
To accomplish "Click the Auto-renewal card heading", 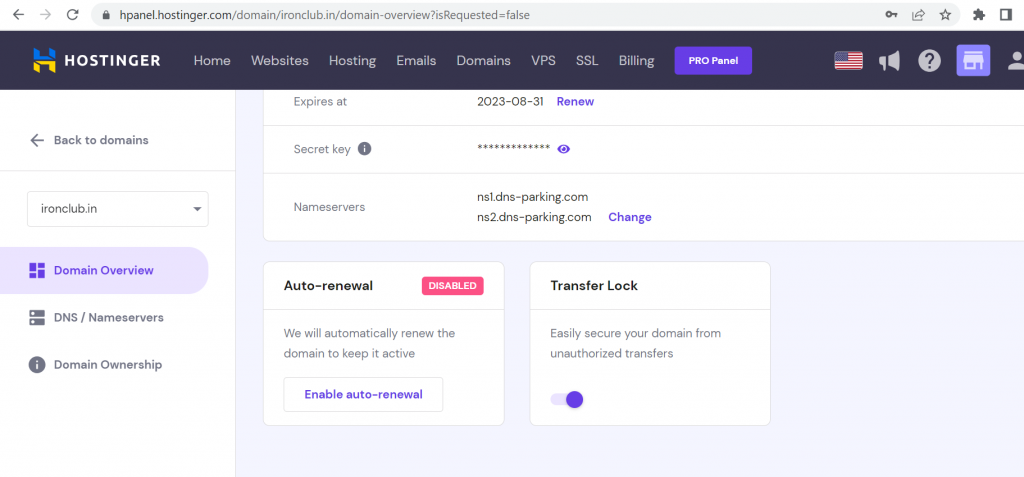I will coord(328,286).
